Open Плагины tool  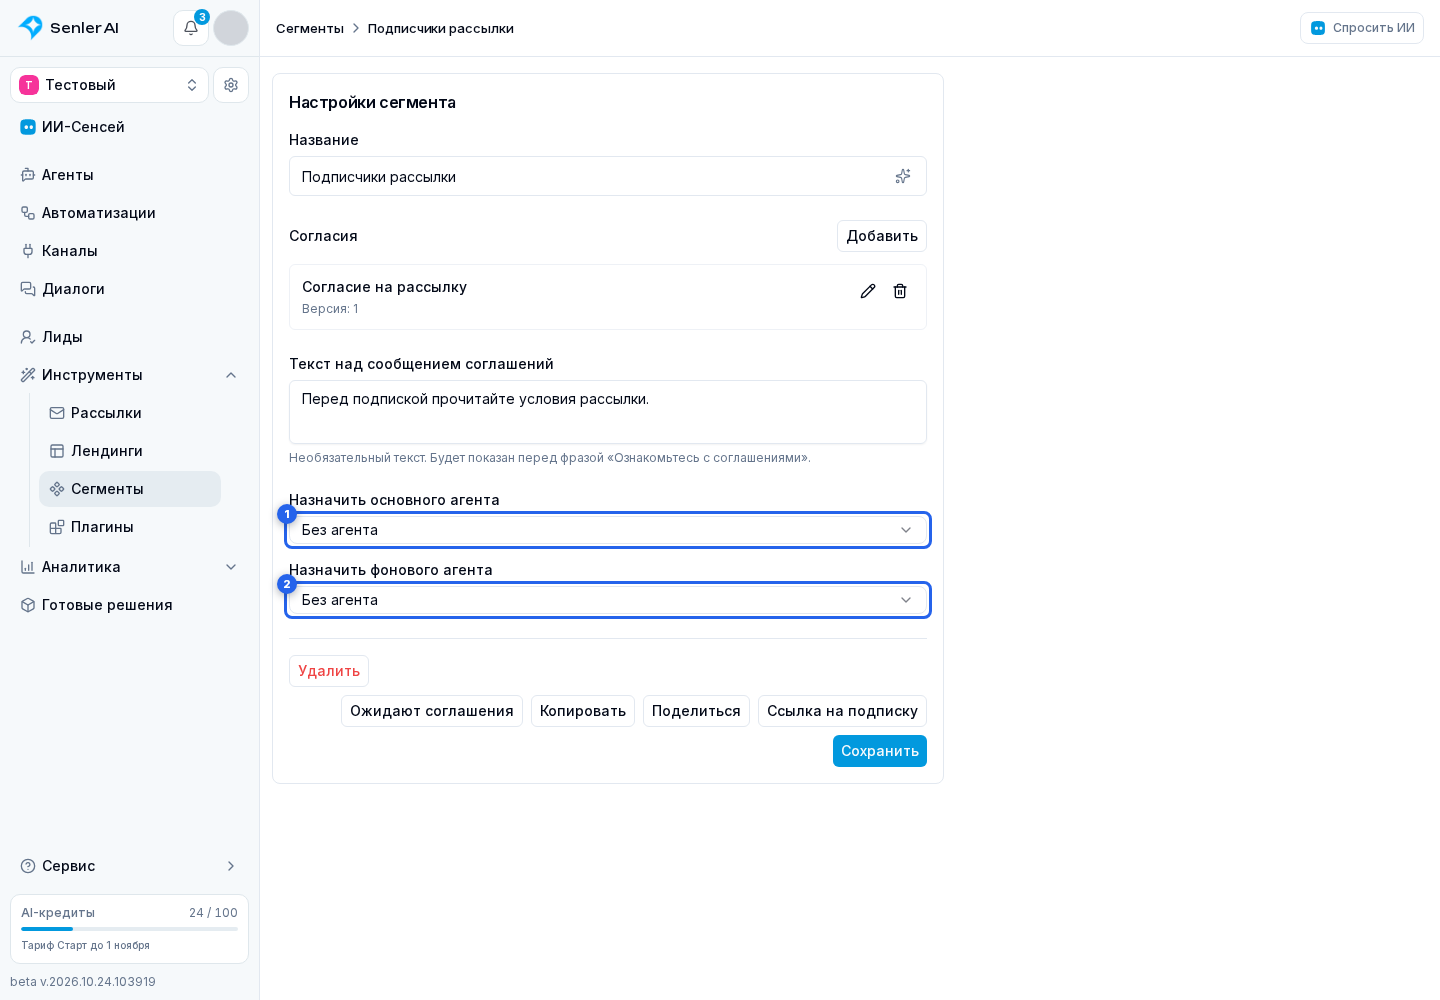coord(130,527)
